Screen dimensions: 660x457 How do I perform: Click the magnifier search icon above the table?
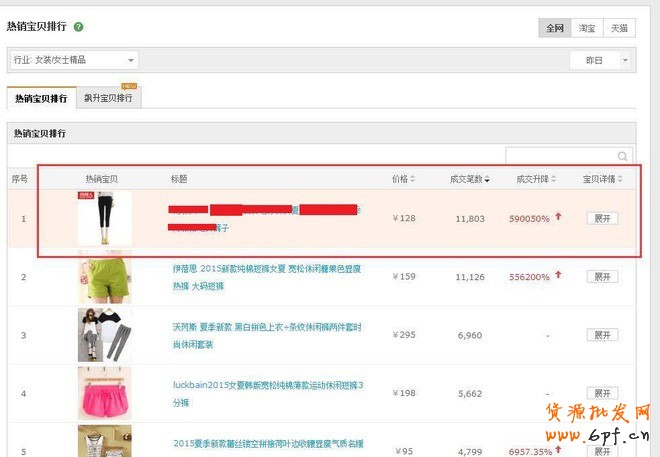click(x=623, y=157)
